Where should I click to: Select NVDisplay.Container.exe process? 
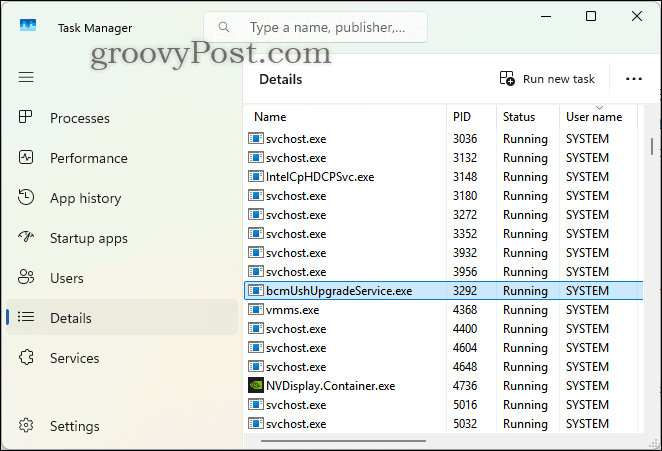(x=443, y=386)
